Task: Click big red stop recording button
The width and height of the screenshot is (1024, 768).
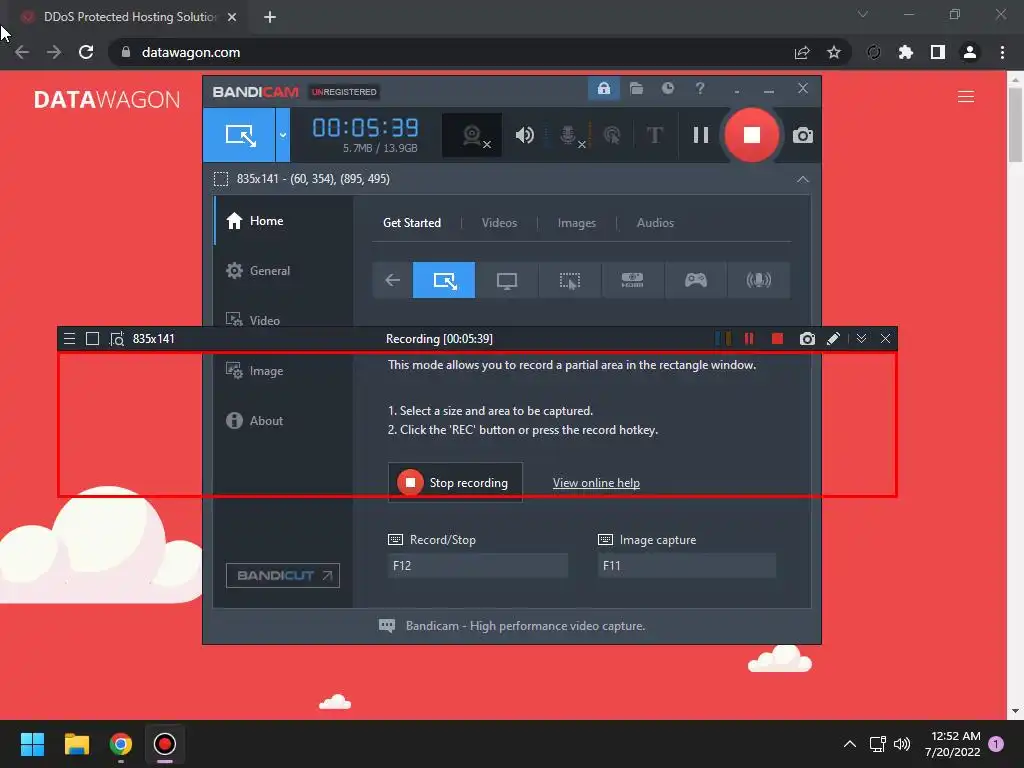Action: (x=752, y=135)
